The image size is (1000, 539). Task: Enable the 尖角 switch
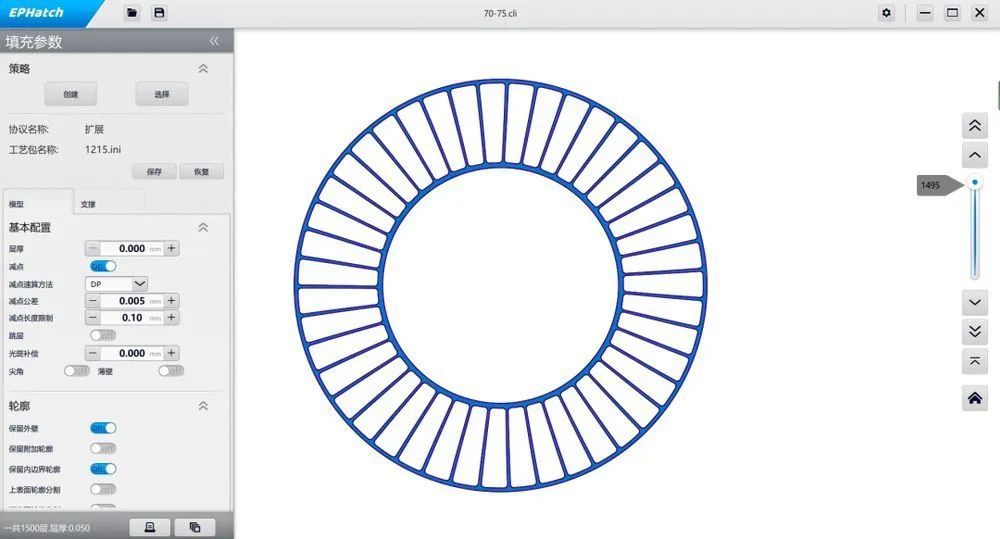(77, 371)
